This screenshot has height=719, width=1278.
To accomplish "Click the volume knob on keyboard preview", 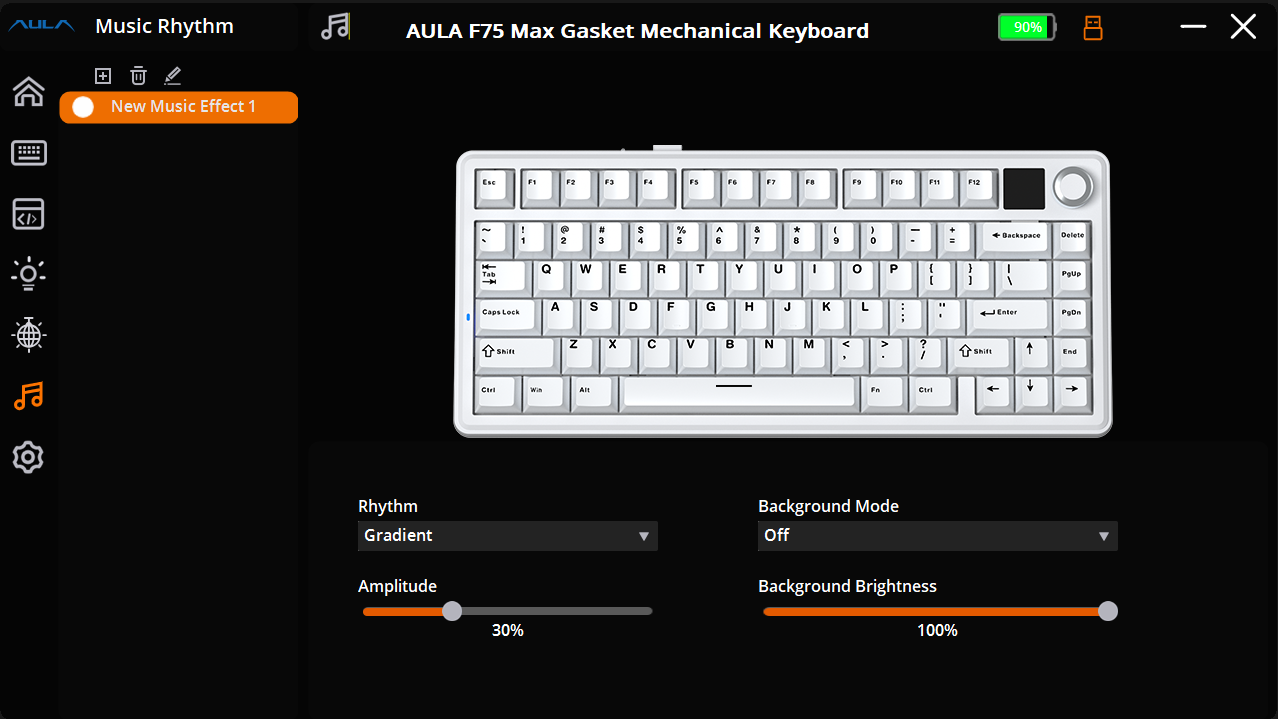I will (1074, 186).
